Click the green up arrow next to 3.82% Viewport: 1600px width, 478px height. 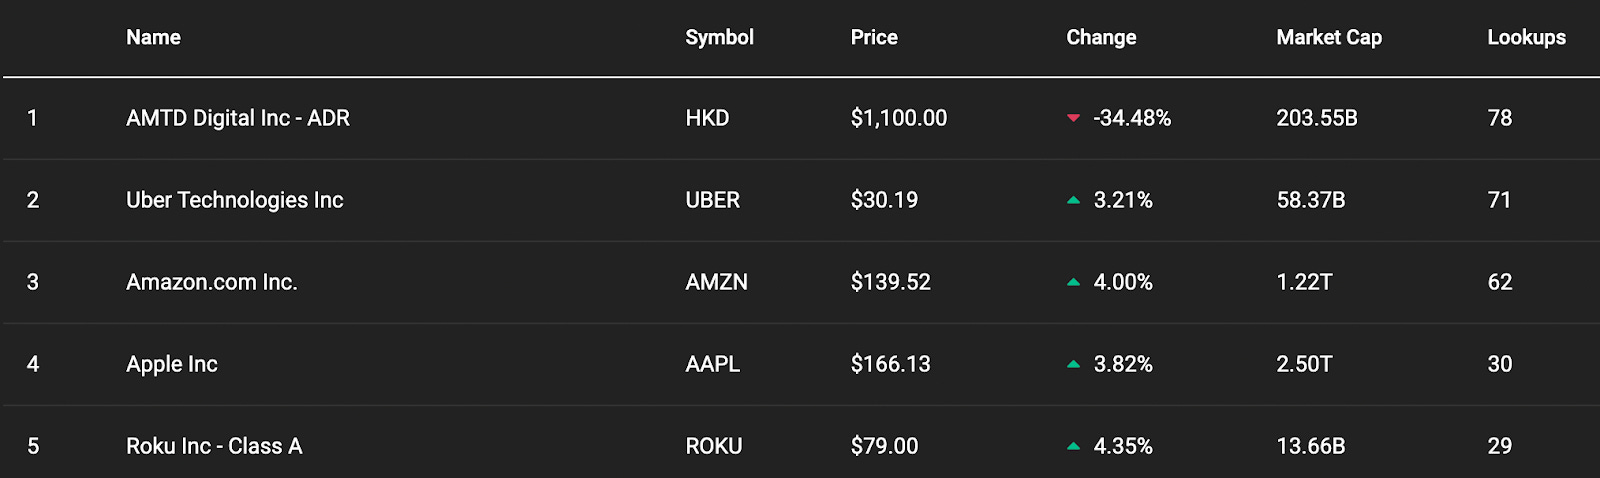tap(1073, 364)
